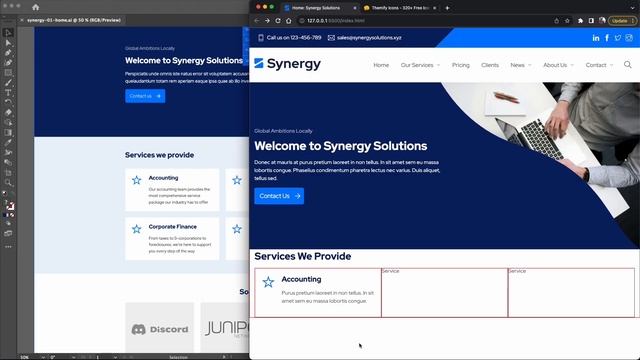Select the Type tool in Illustrator toolbar
The width and height of the screenshot is (640, 360).
8,93
